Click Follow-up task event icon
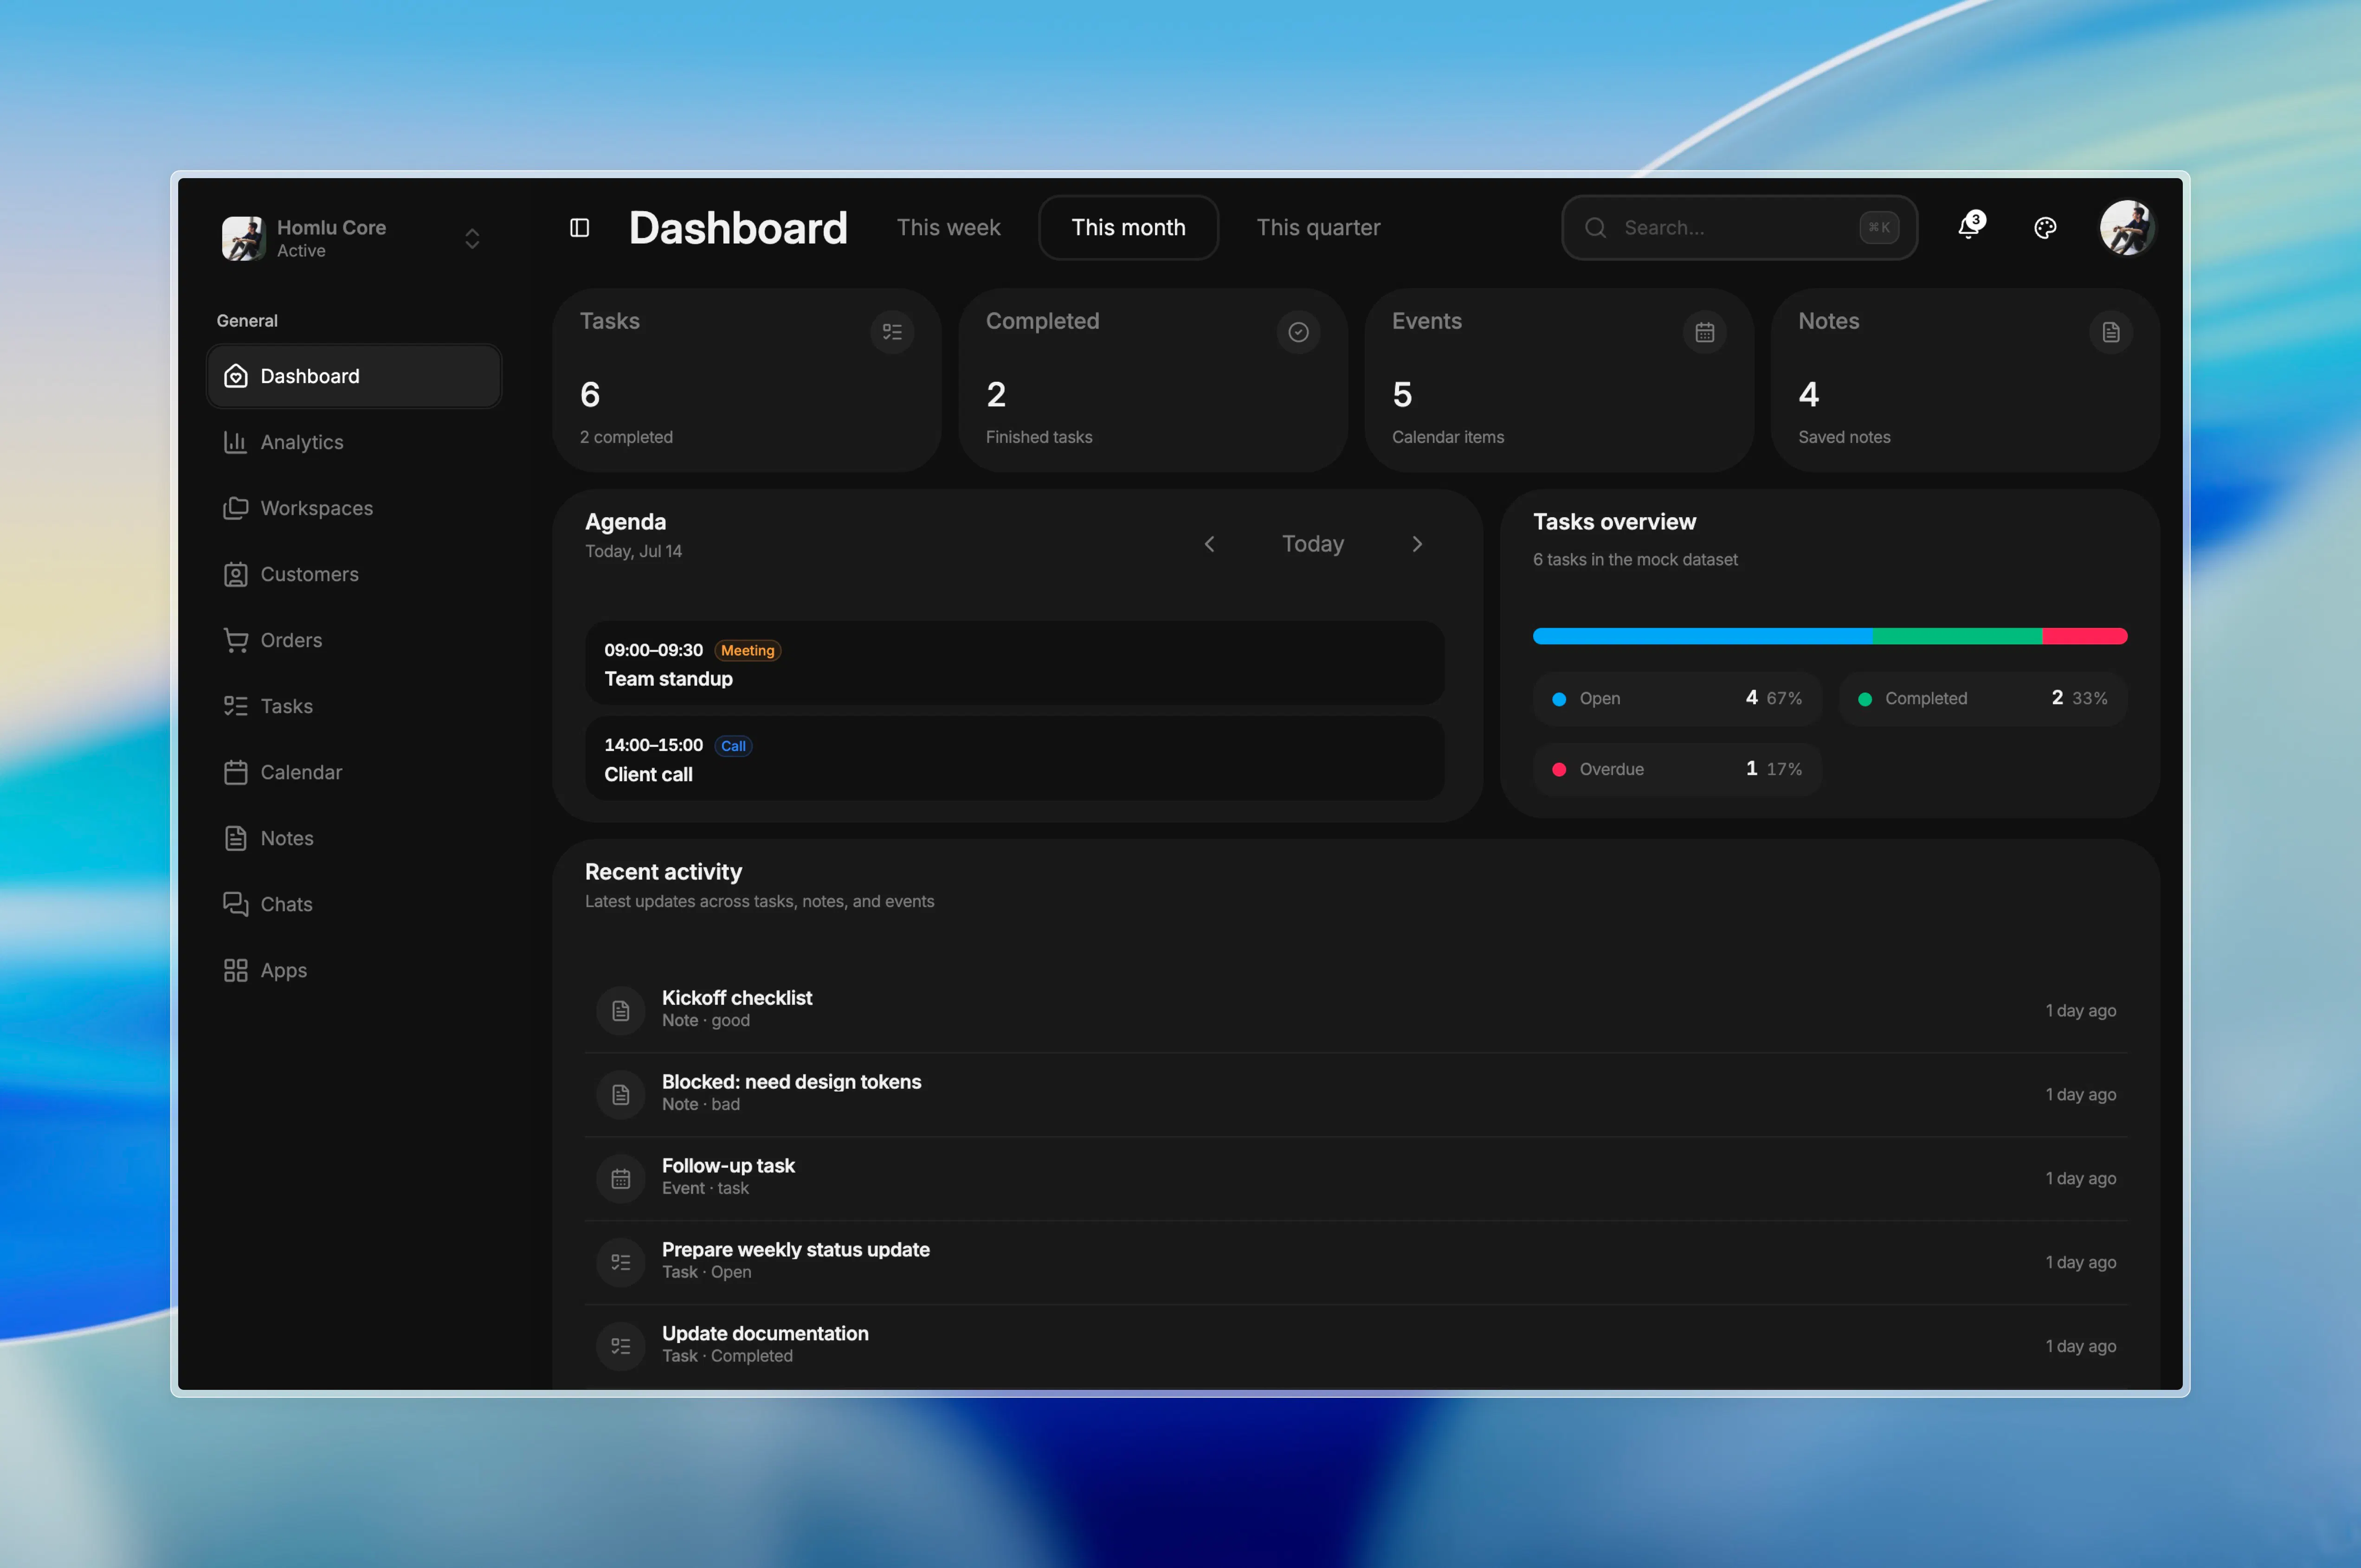This screenshot has height=1568, width=2361. click(x=620, y=1179)
